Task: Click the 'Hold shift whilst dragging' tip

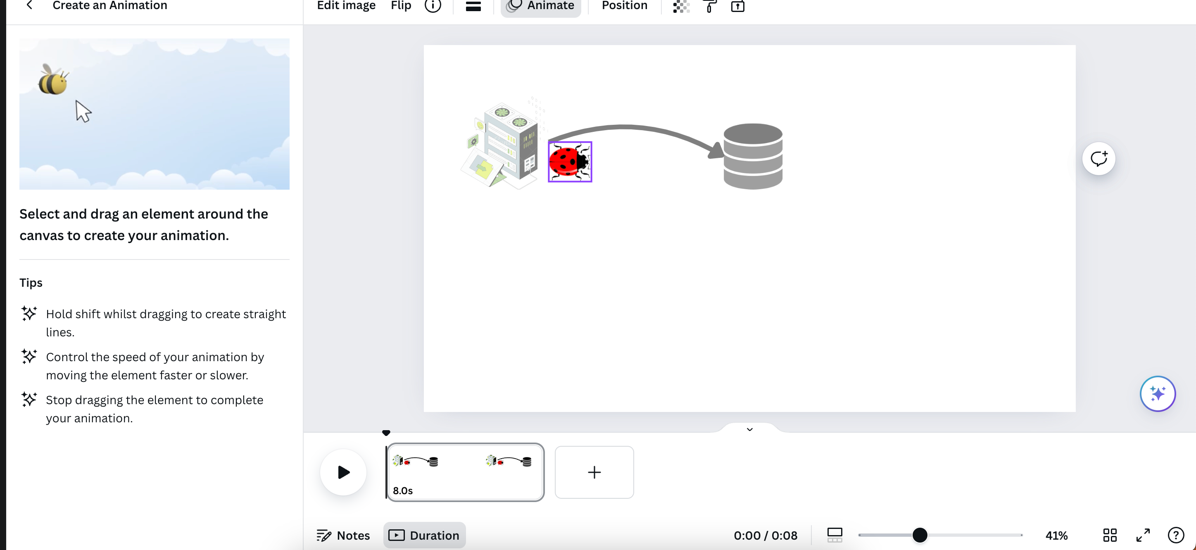Action: coord(166,323)
